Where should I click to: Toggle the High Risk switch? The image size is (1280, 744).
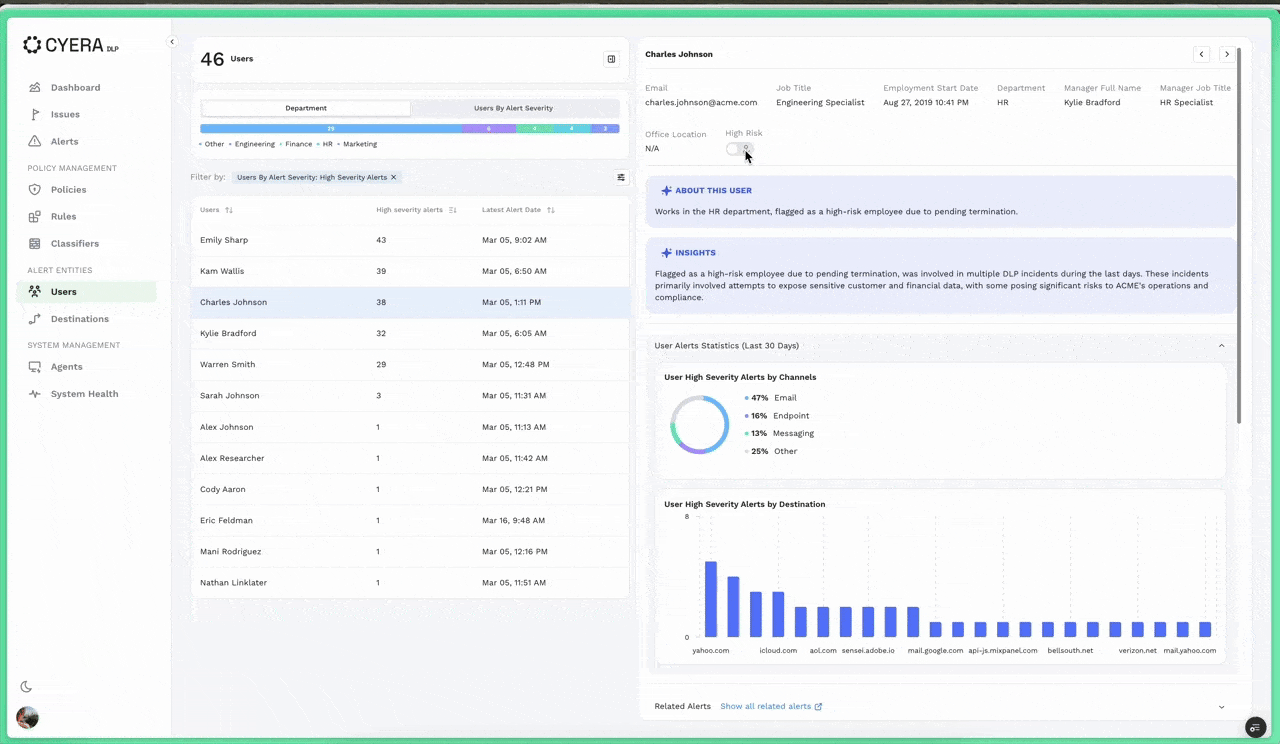[739, 148]
